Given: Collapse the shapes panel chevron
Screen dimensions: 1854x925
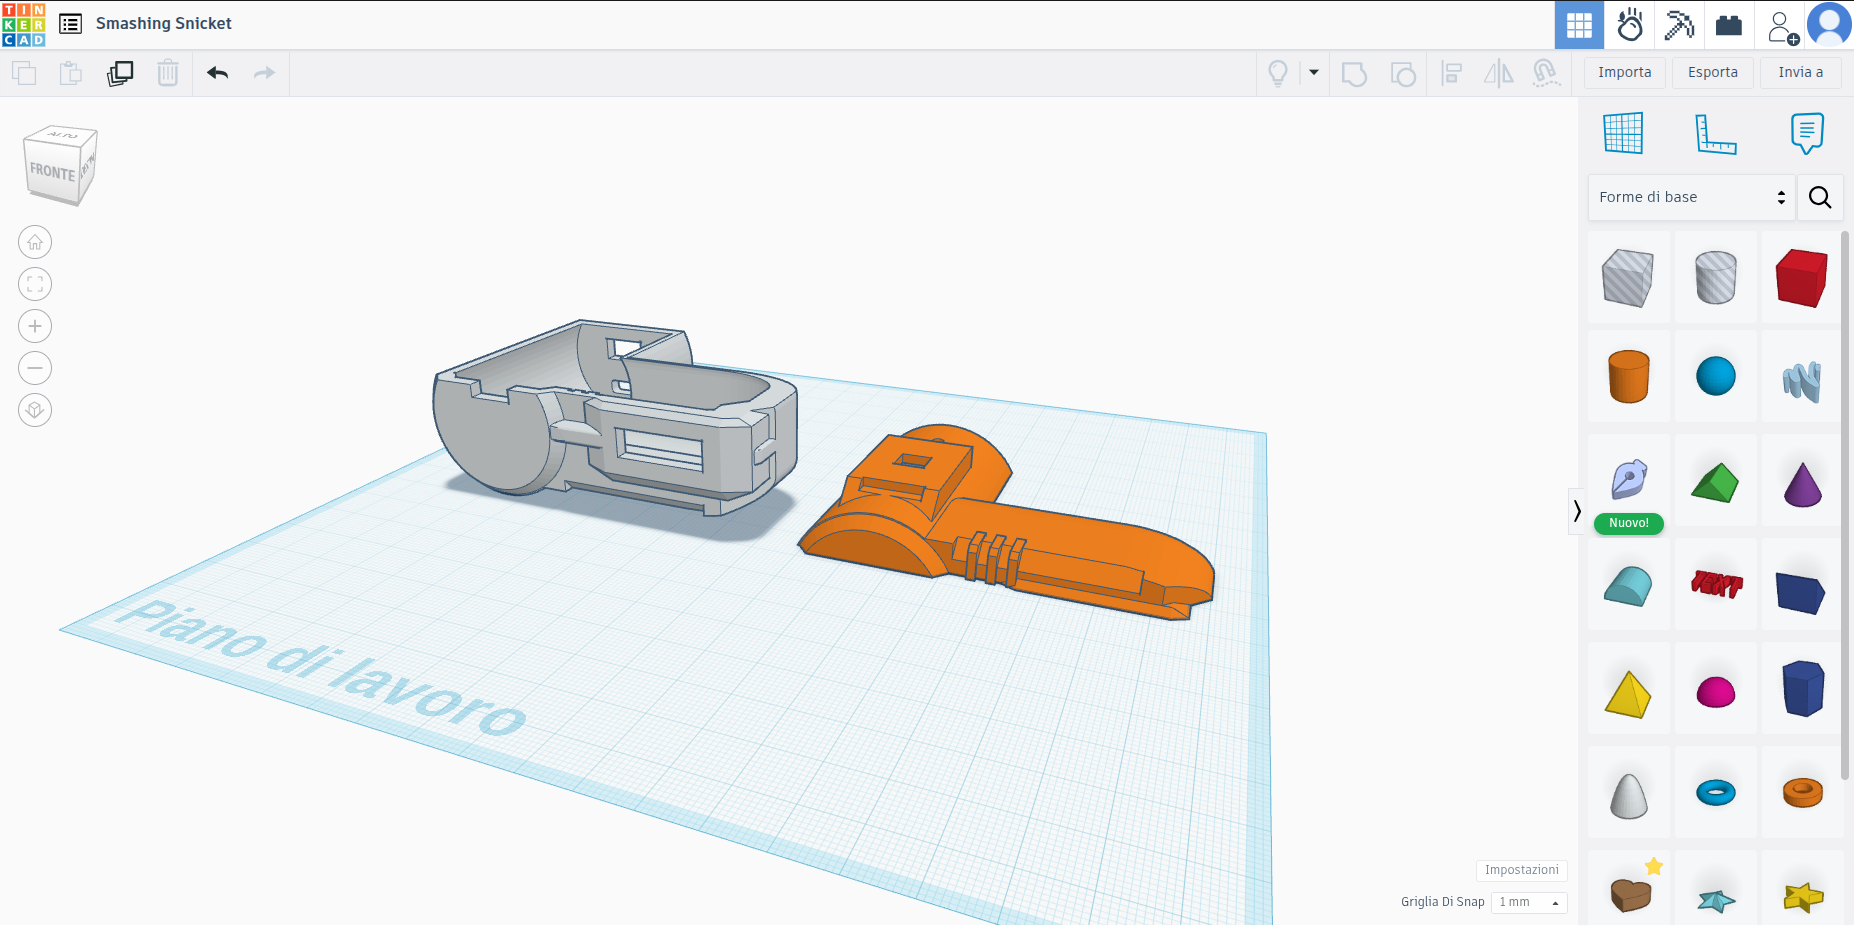Looking at the screenshot, I should click(1577, 511).
